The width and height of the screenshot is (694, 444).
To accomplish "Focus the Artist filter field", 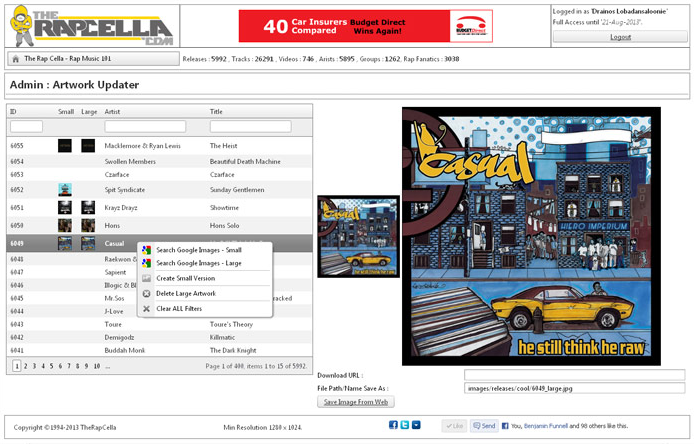I will pyautogui.click(x=145, y=127).
